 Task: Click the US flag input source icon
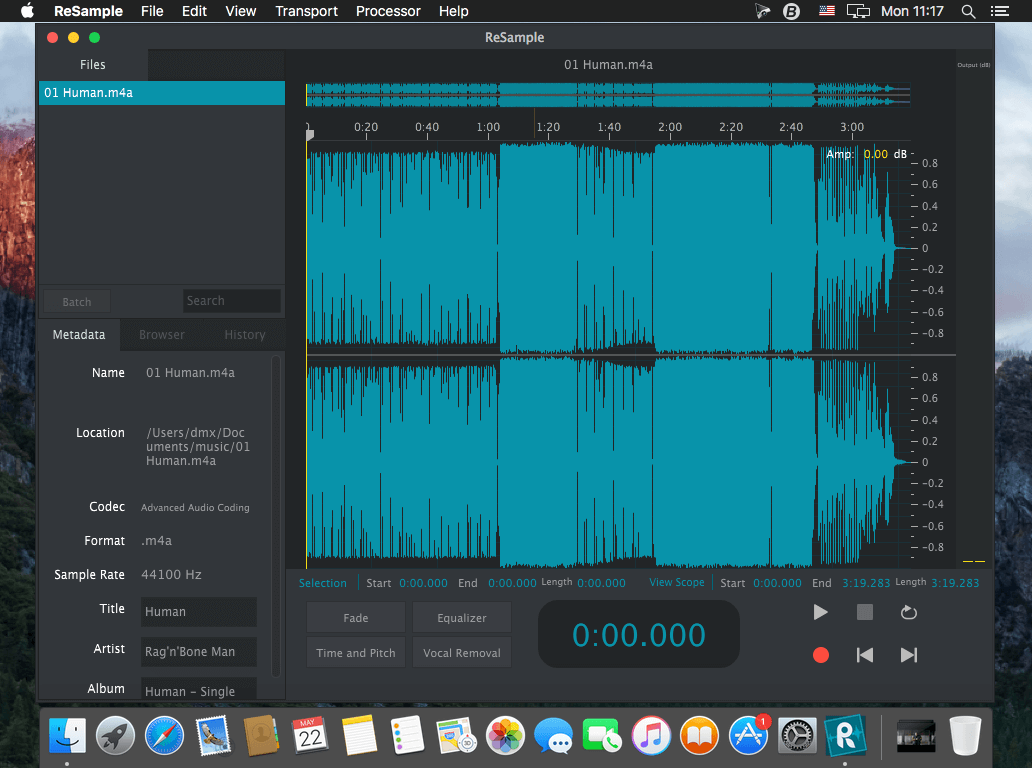coord(827,11)
